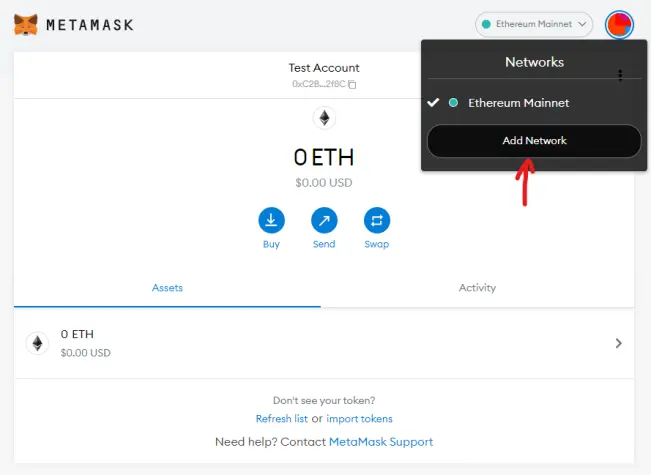The height and width of the screenshot is (475, 651).
Task: Click the METAMASK wordmark text
Action: click(90, 25)
